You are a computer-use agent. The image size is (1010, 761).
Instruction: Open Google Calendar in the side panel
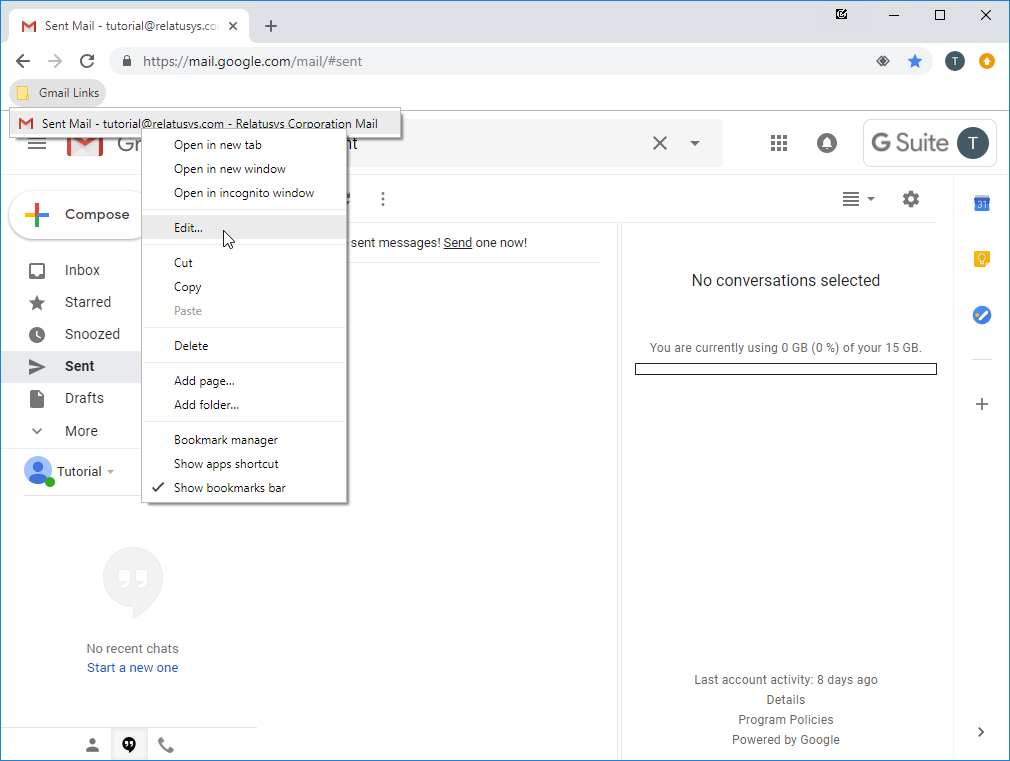(x=981, y=203)
